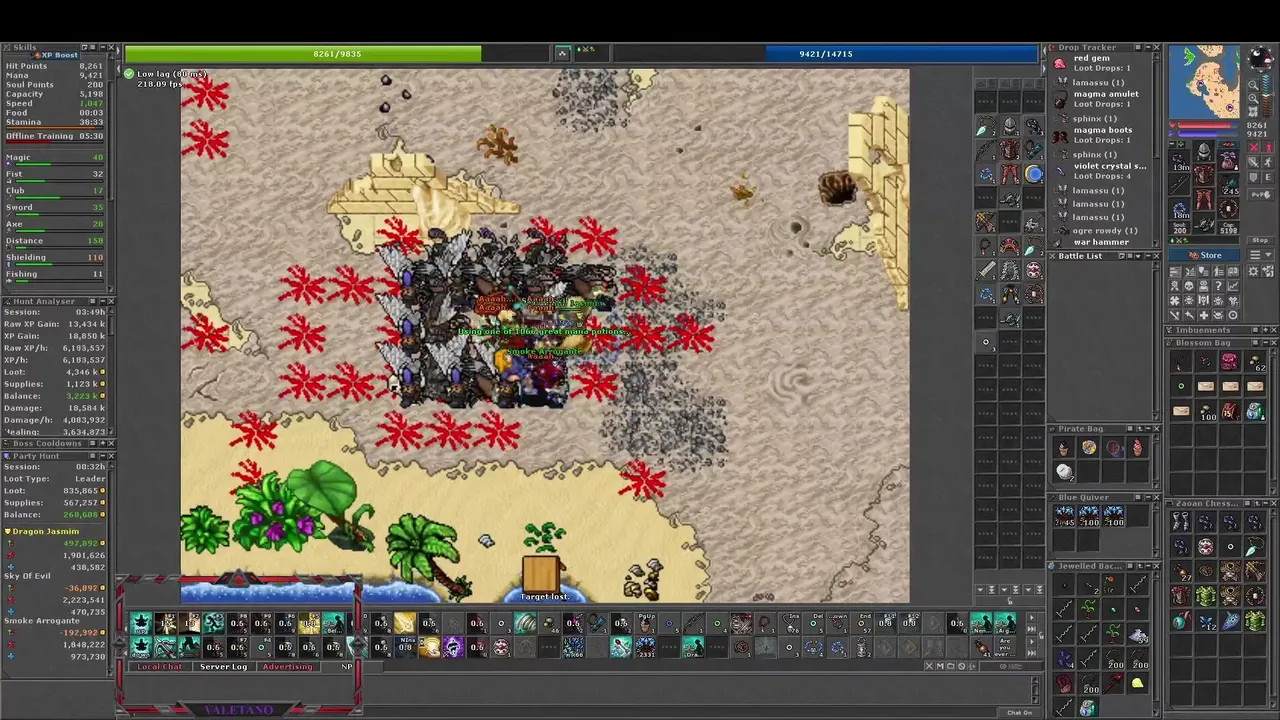Click the ice cream cone in Pirate Bag
The width and height of the screenshot is (1280, 720).
pyautogui.click(x=1138, y=447)
